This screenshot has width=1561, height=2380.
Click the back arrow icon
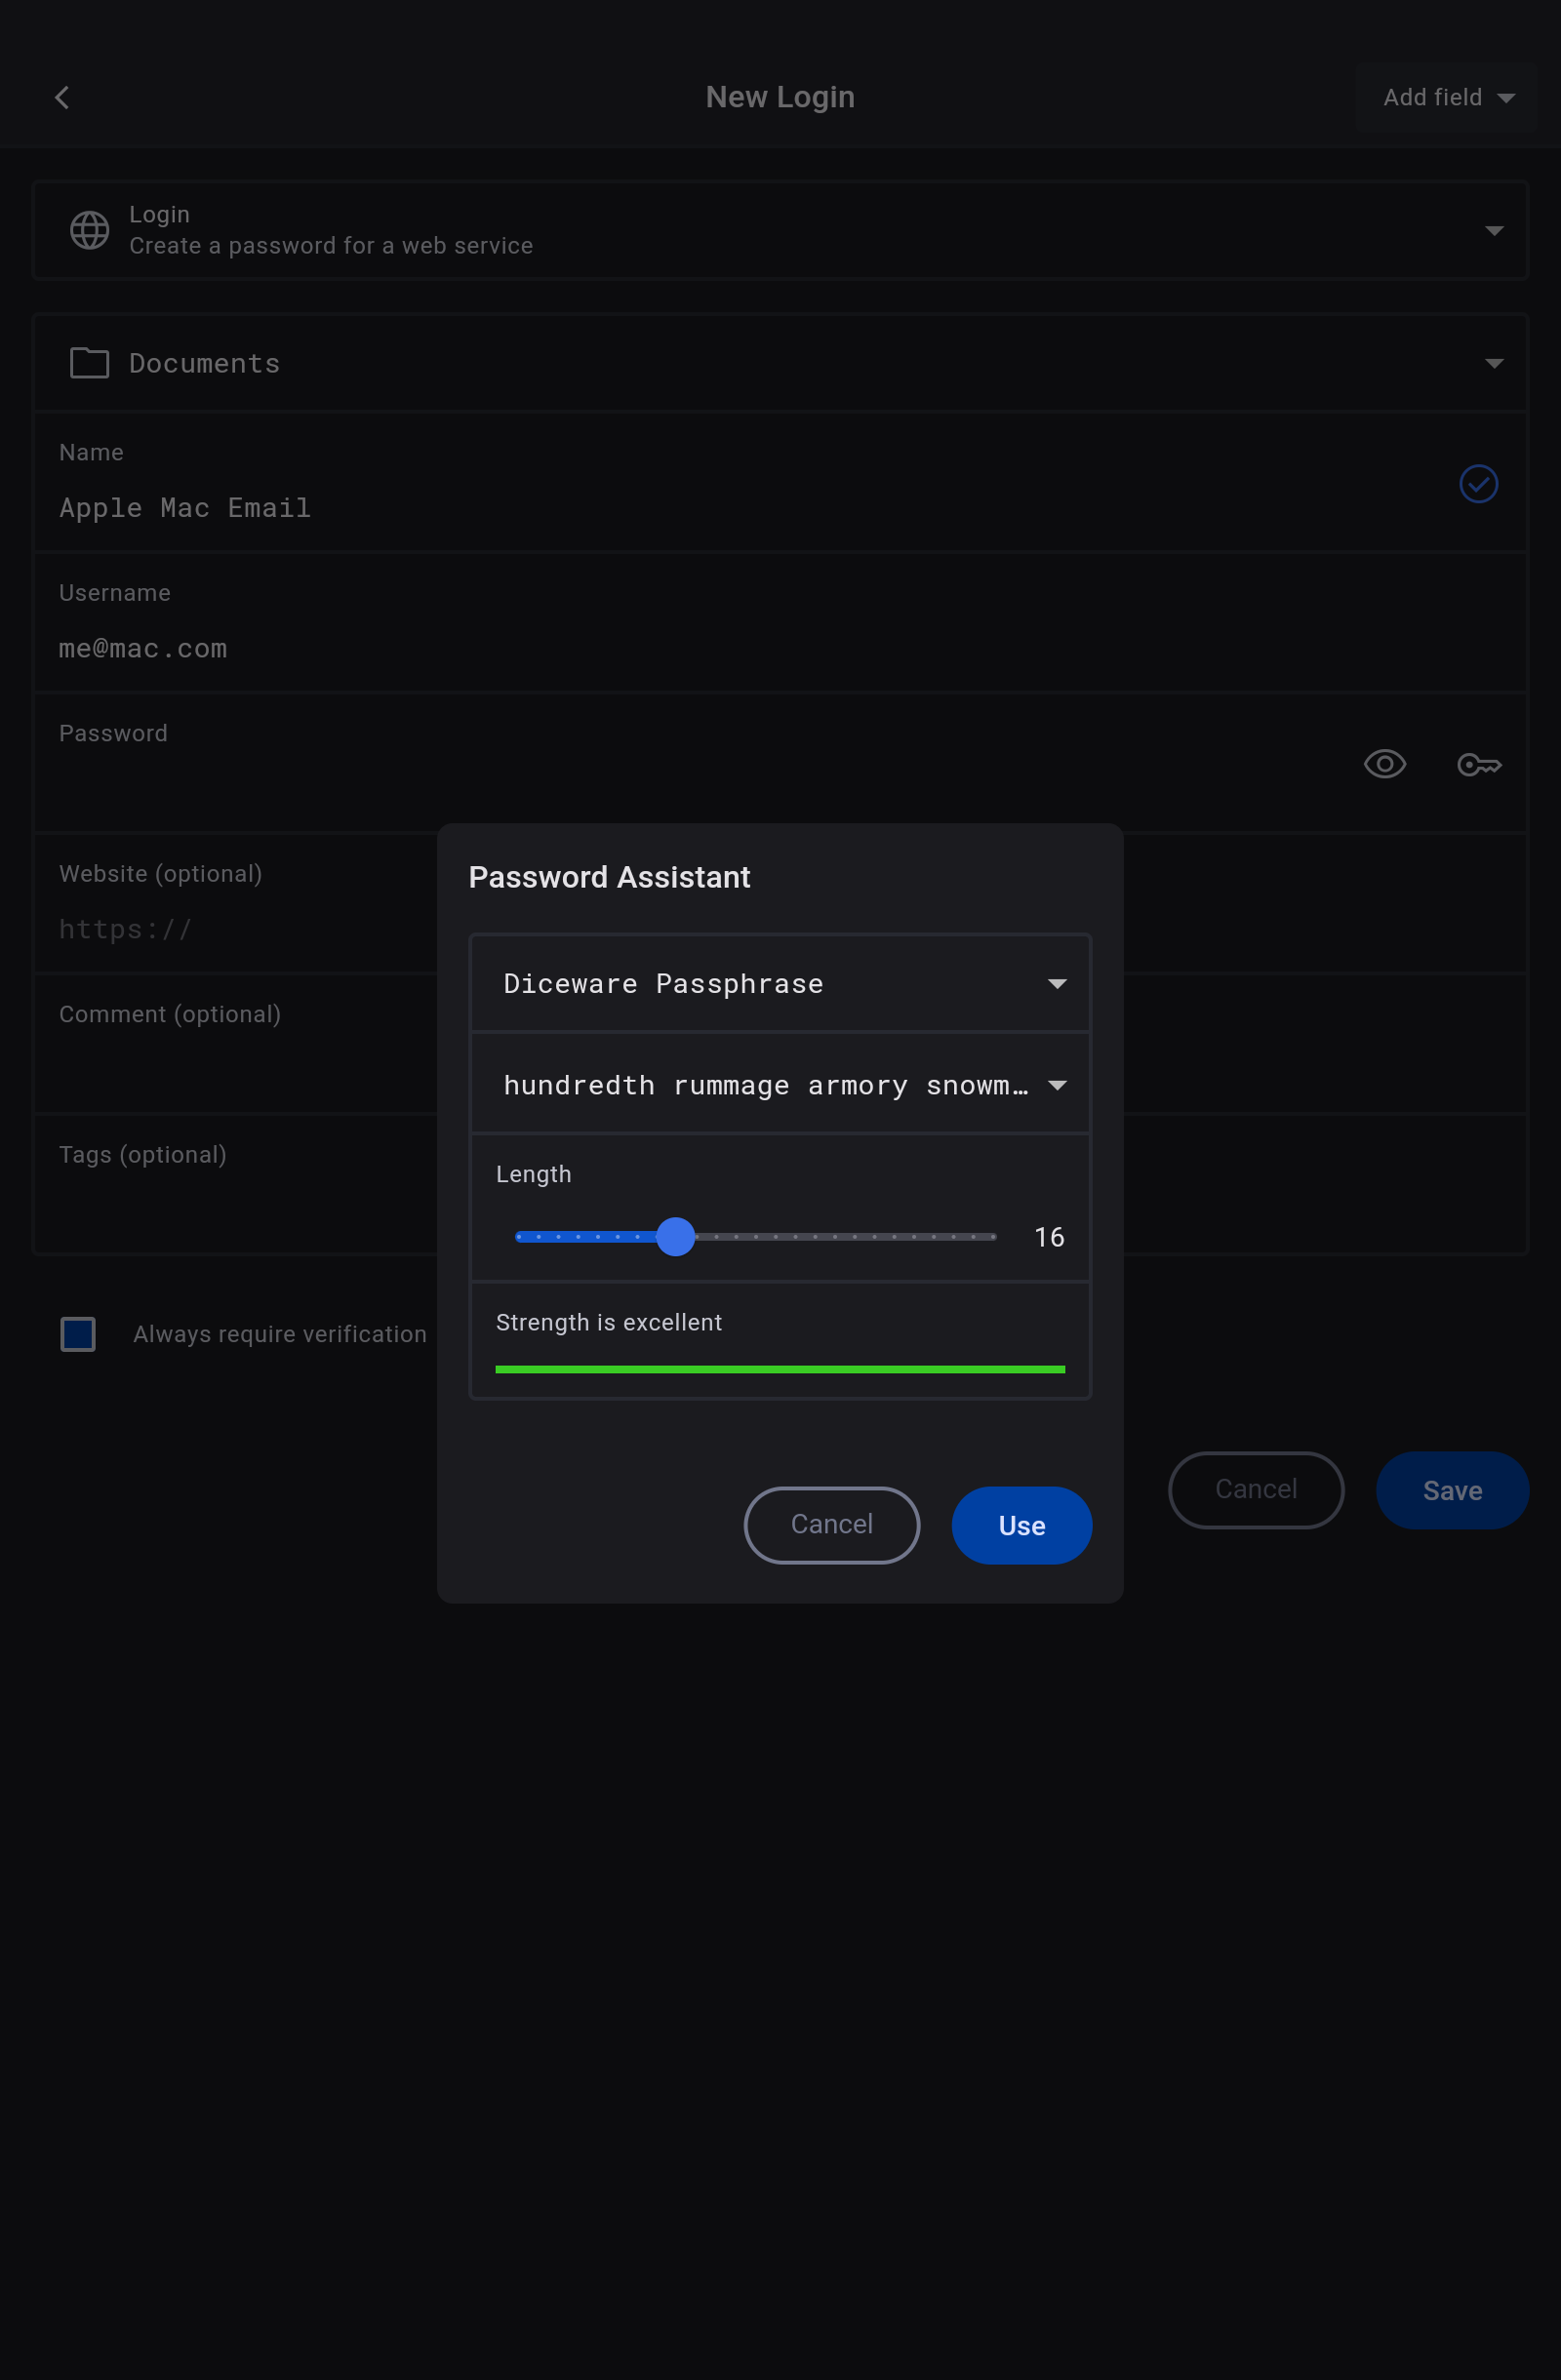pyautogui.click(x=62, y=97)
